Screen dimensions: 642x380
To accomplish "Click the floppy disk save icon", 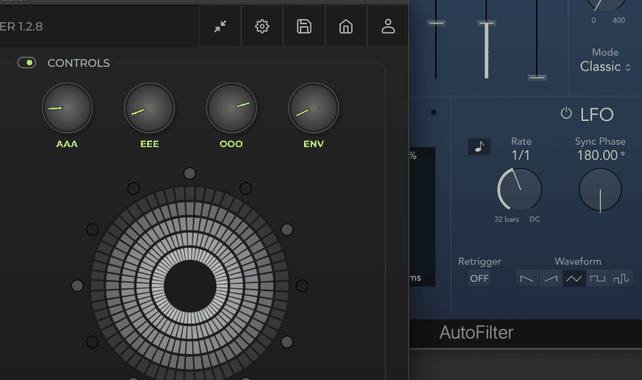I will tap(304, 27).
